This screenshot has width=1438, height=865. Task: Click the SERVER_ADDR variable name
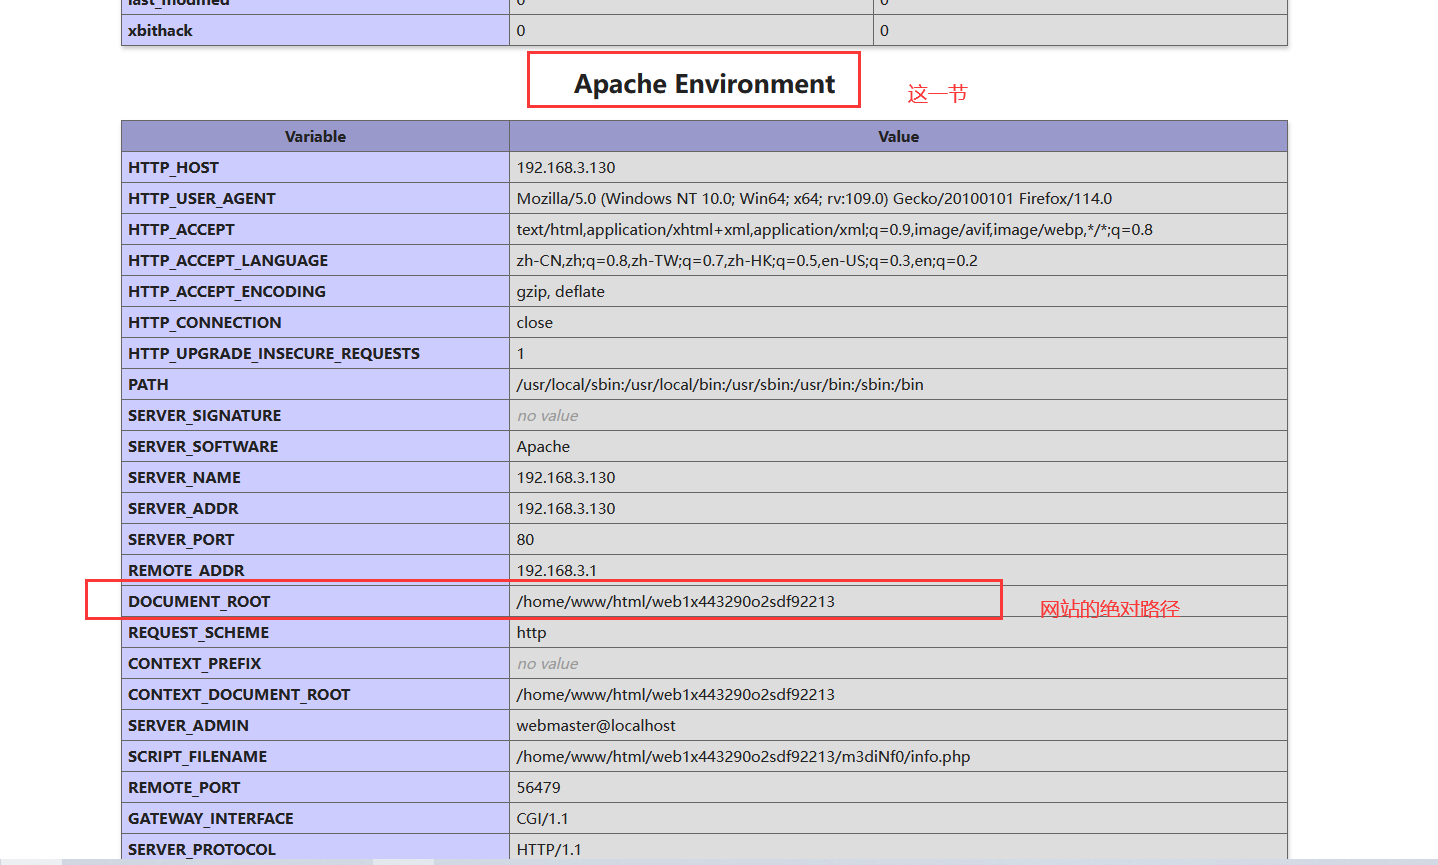point(183,508)
